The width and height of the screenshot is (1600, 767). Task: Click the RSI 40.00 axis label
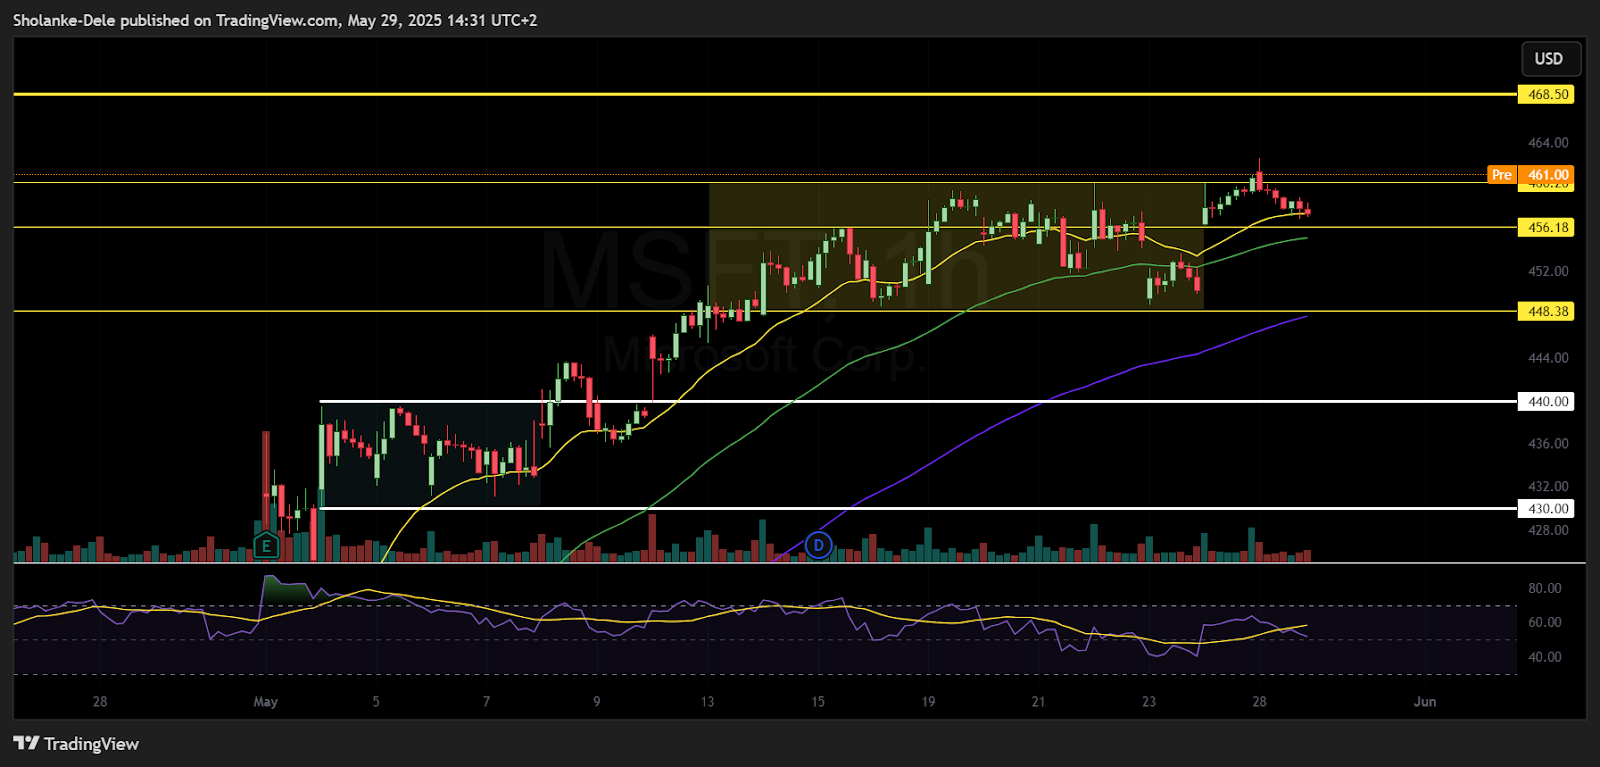click(x=1545, y=657)
